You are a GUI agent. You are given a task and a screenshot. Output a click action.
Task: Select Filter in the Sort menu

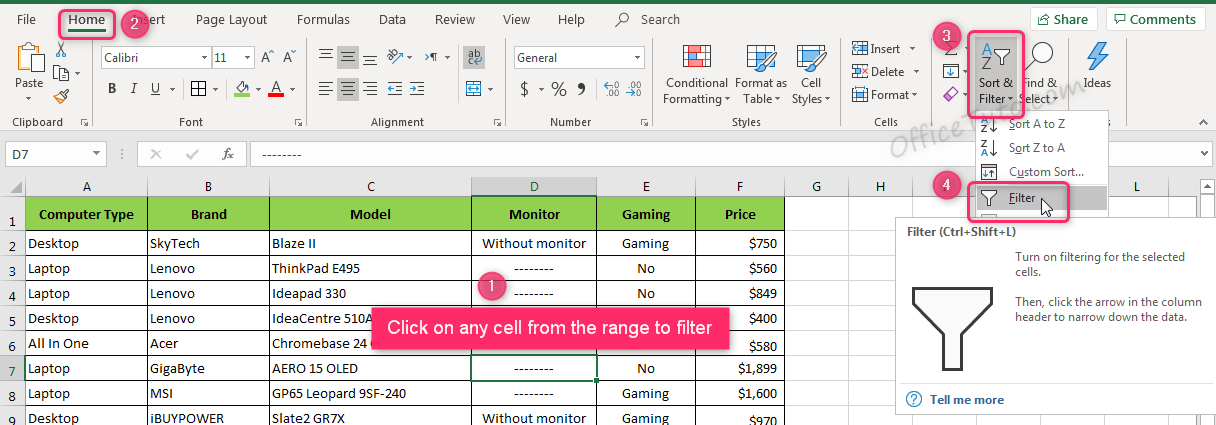point(1040,198)
